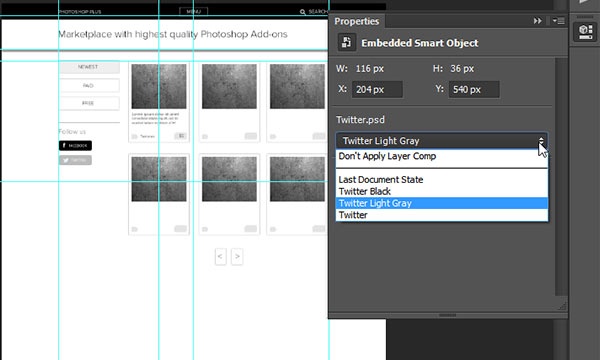600x360 pixels.
Task: Click the black Facebook follow button
Action: click(75, 145)
